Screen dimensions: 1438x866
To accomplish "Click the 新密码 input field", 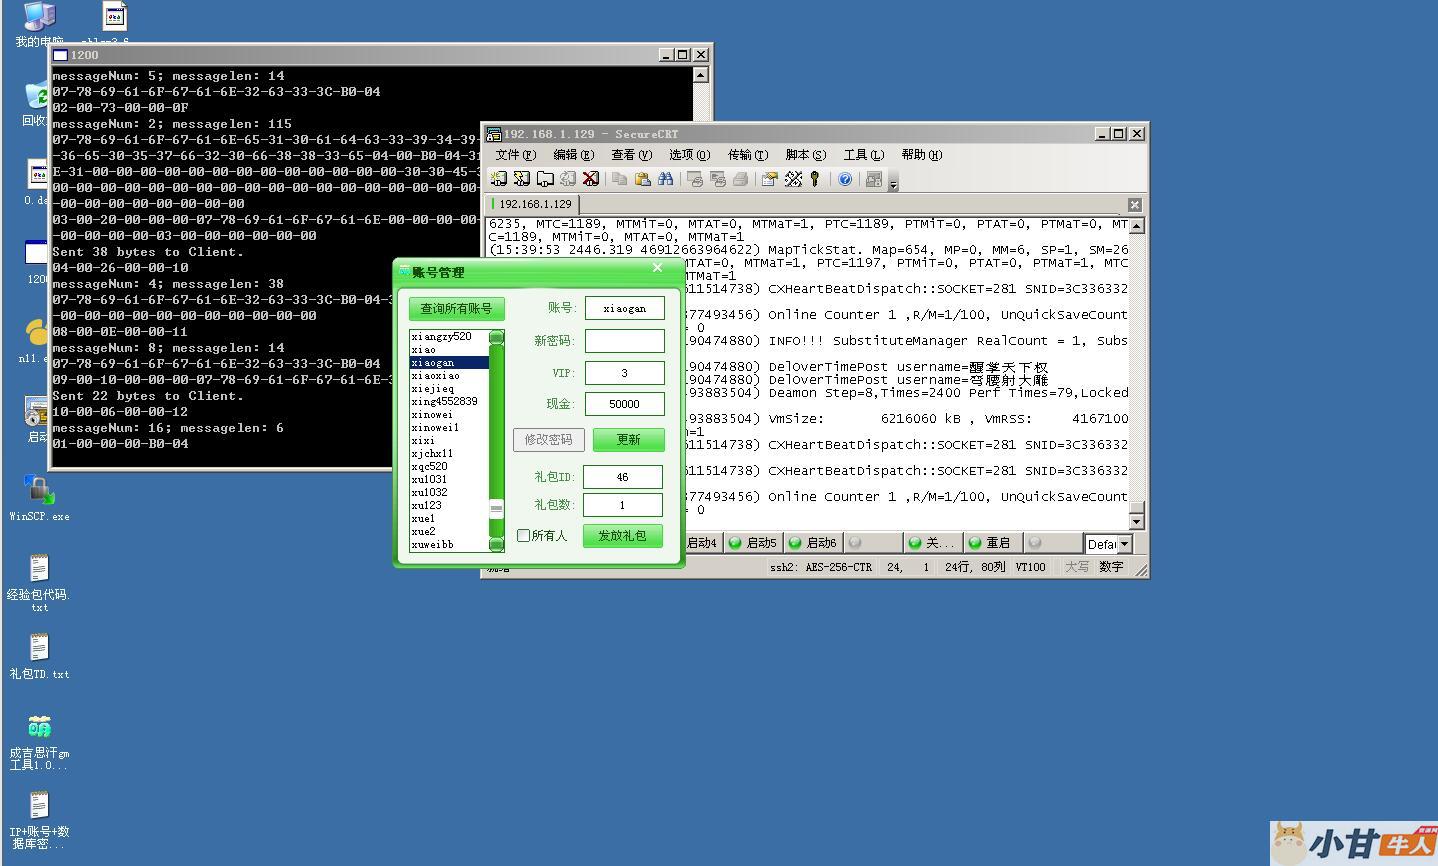I will (x=624, y=341).
